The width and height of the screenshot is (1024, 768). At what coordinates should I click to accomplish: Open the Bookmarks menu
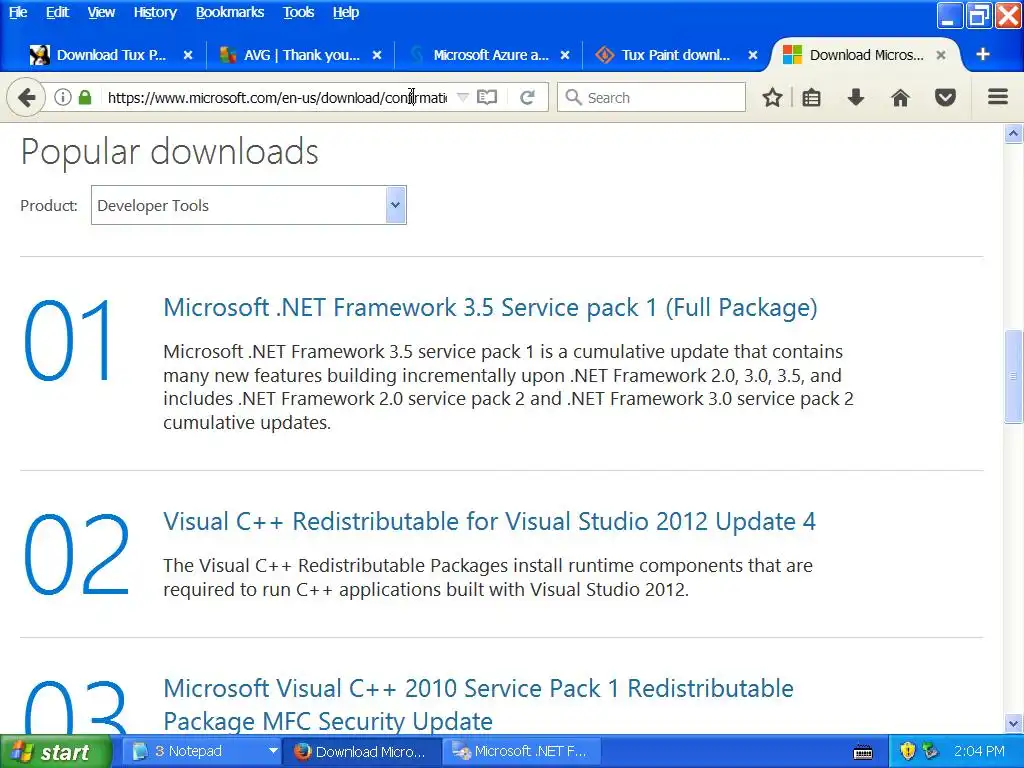click(x=230, y=12)
